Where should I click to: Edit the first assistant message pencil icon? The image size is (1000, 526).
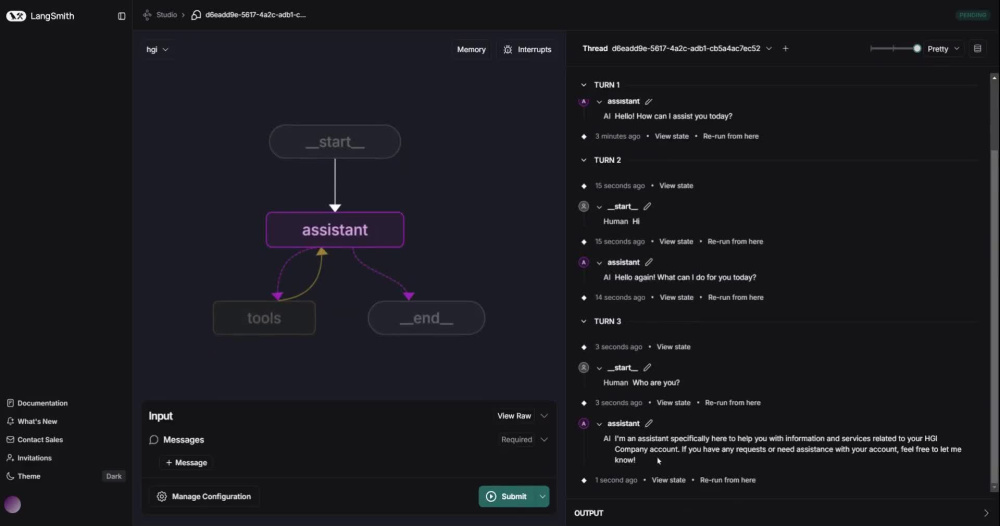coord(649,101)
